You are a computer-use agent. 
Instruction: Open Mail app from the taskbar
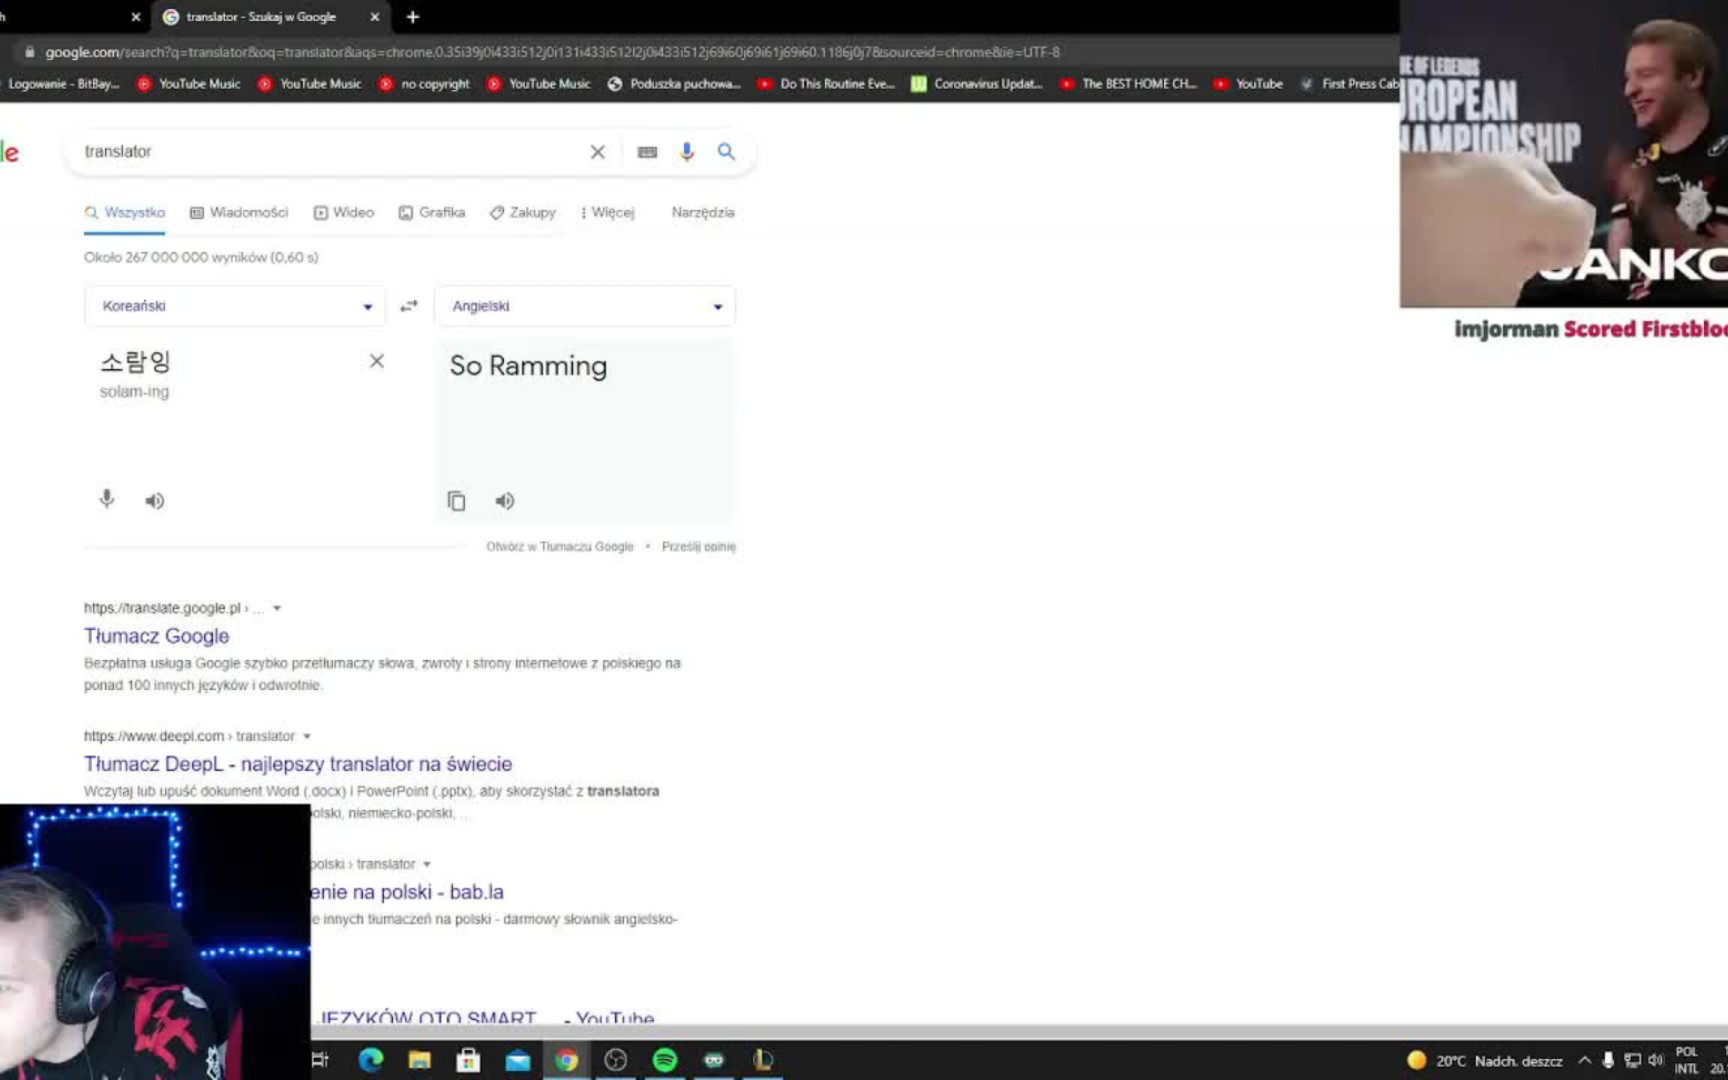tap(518, 1060)
